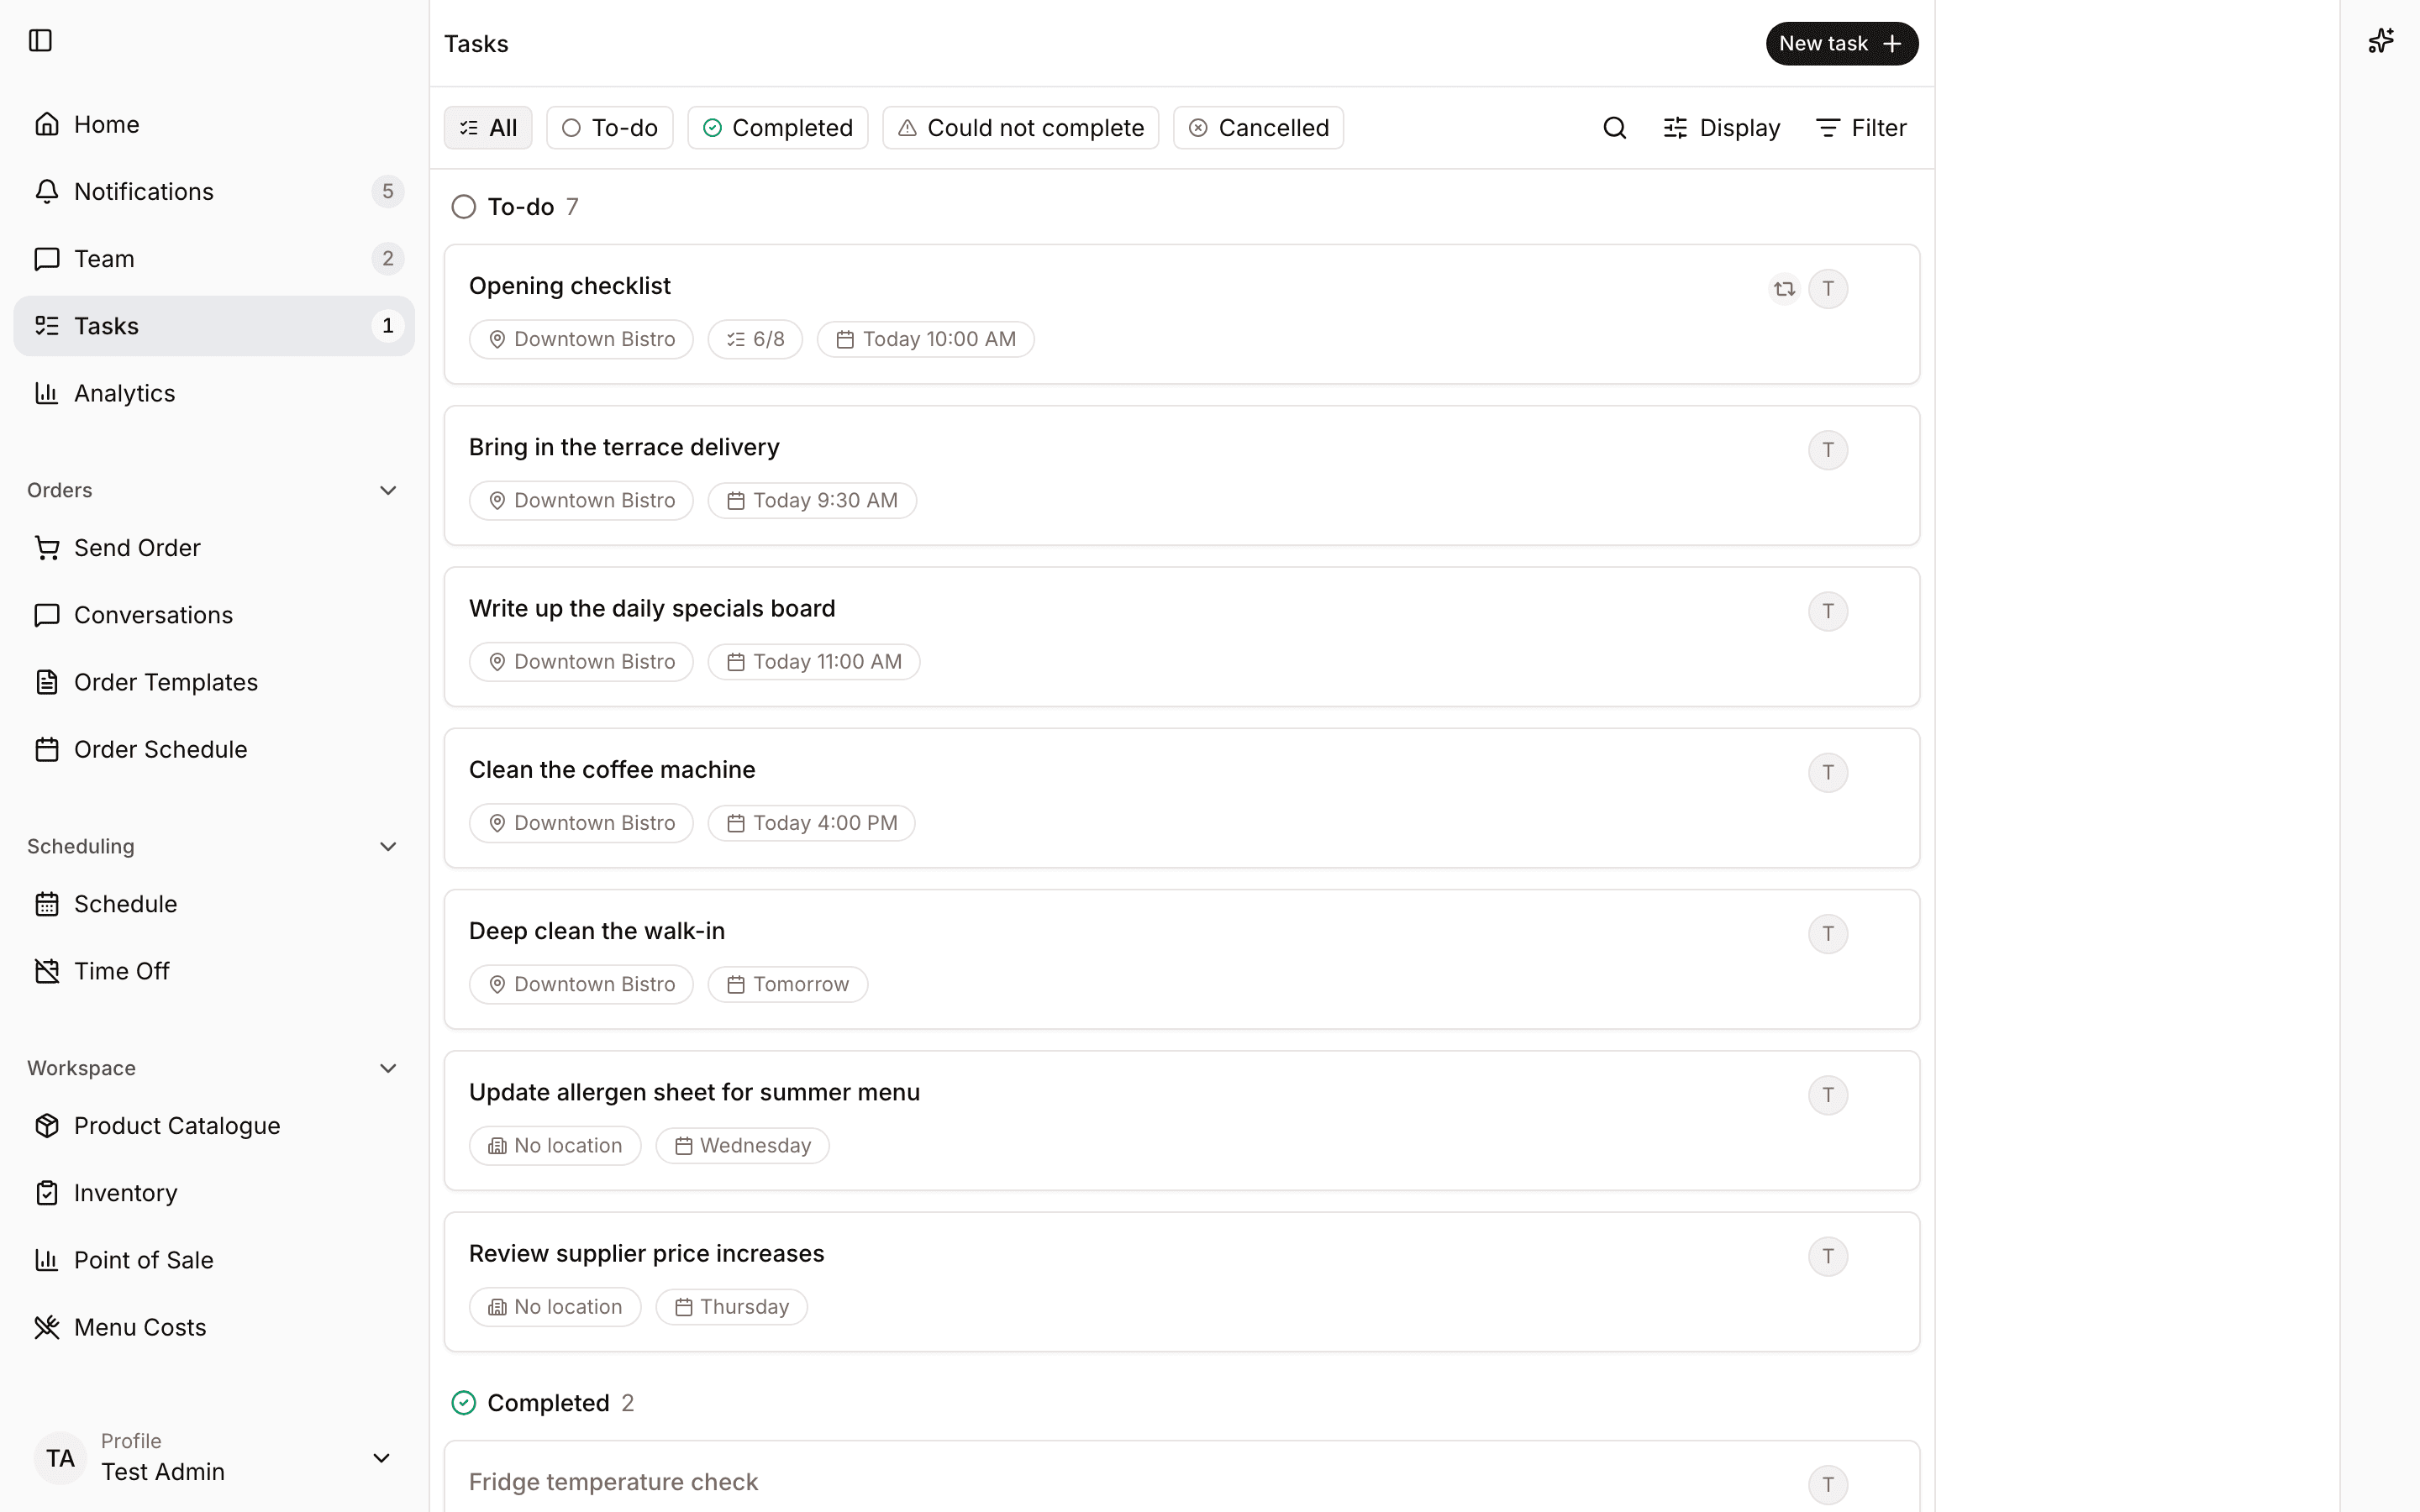Open Home in the sidebar

[x=214, y=124]
